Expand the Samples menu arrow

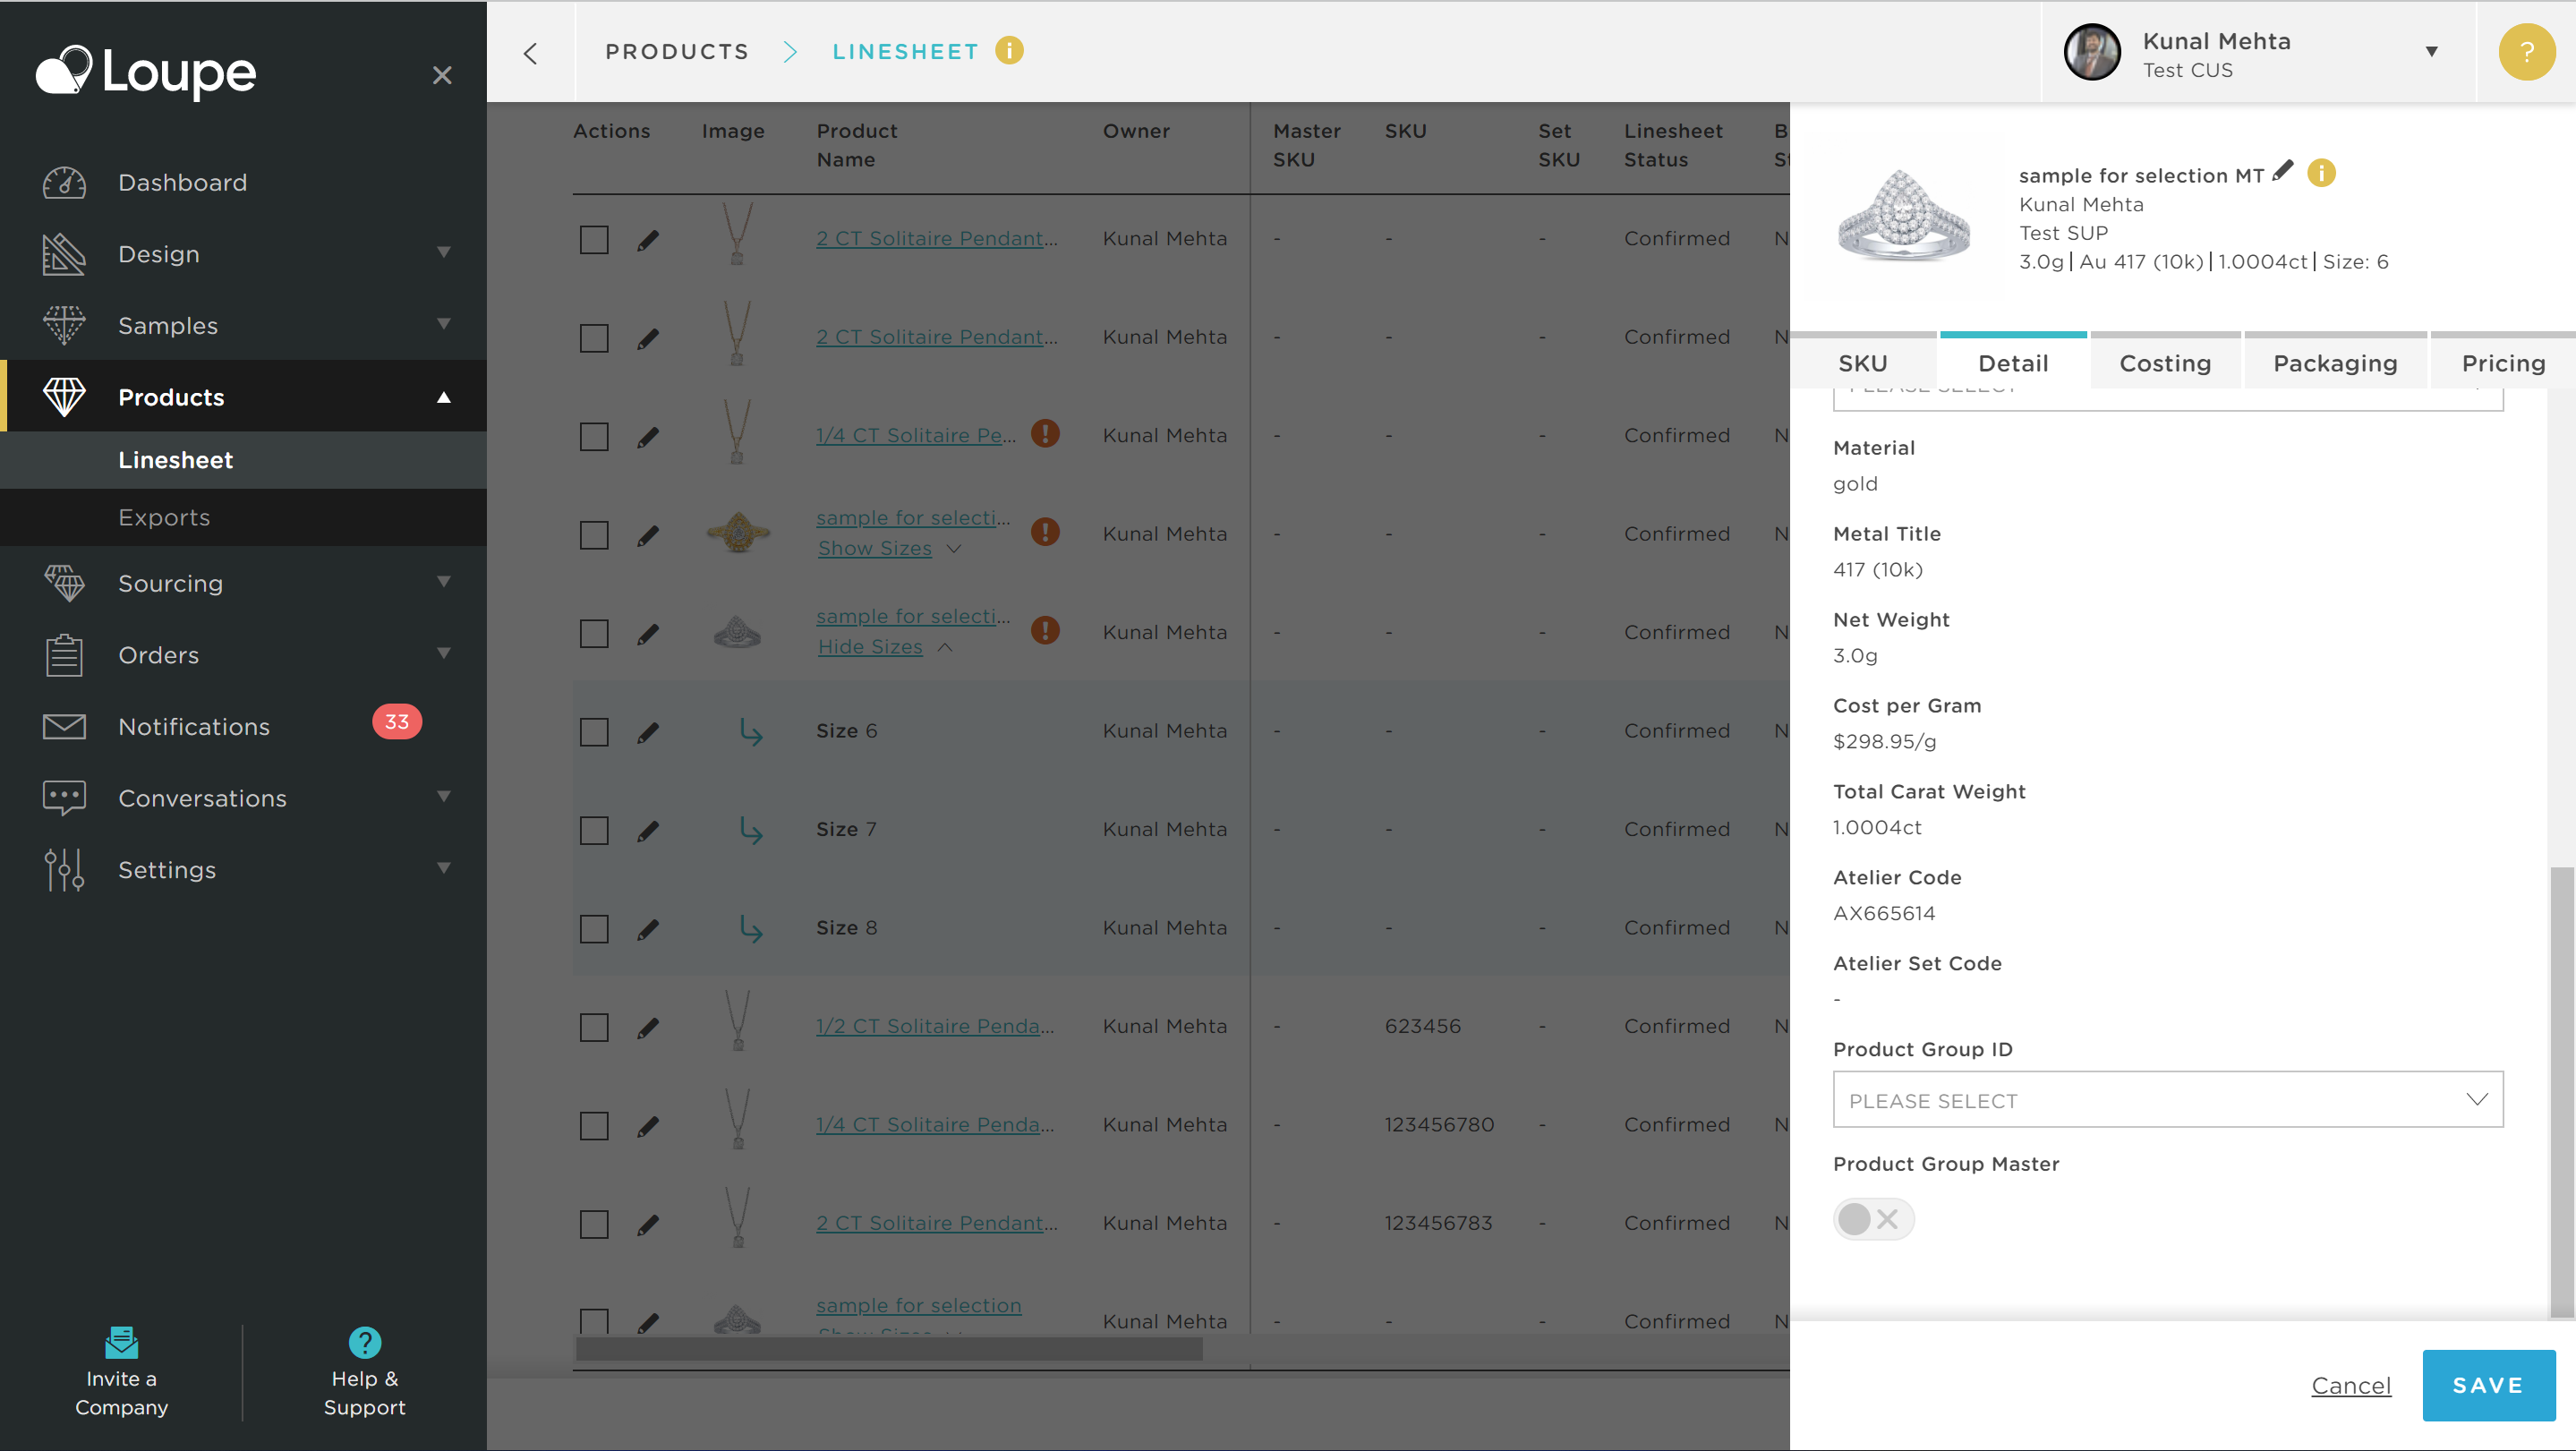(x=444, y=324)
